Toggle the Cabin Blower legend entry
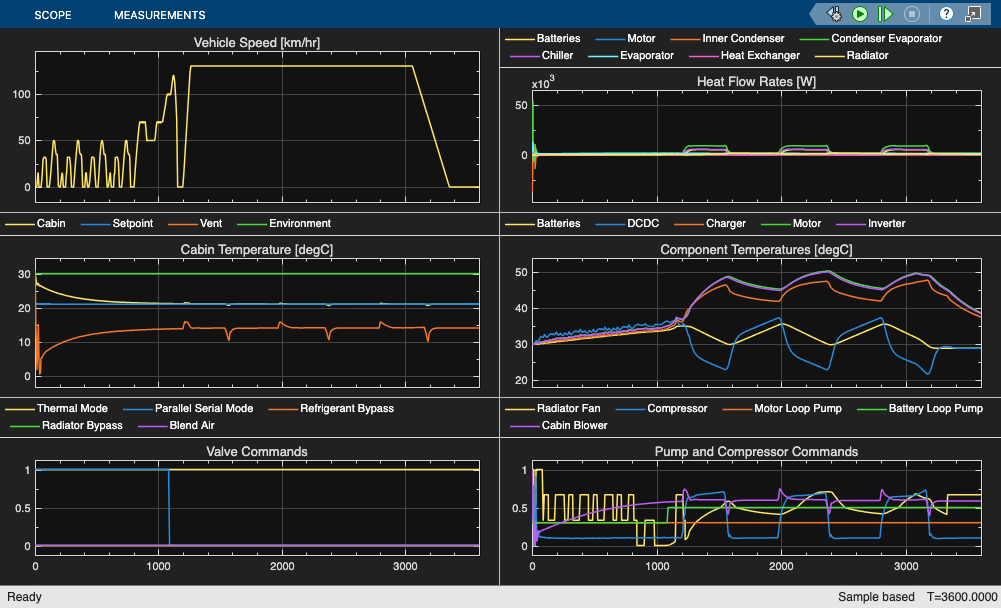 [x=559, y=425]
